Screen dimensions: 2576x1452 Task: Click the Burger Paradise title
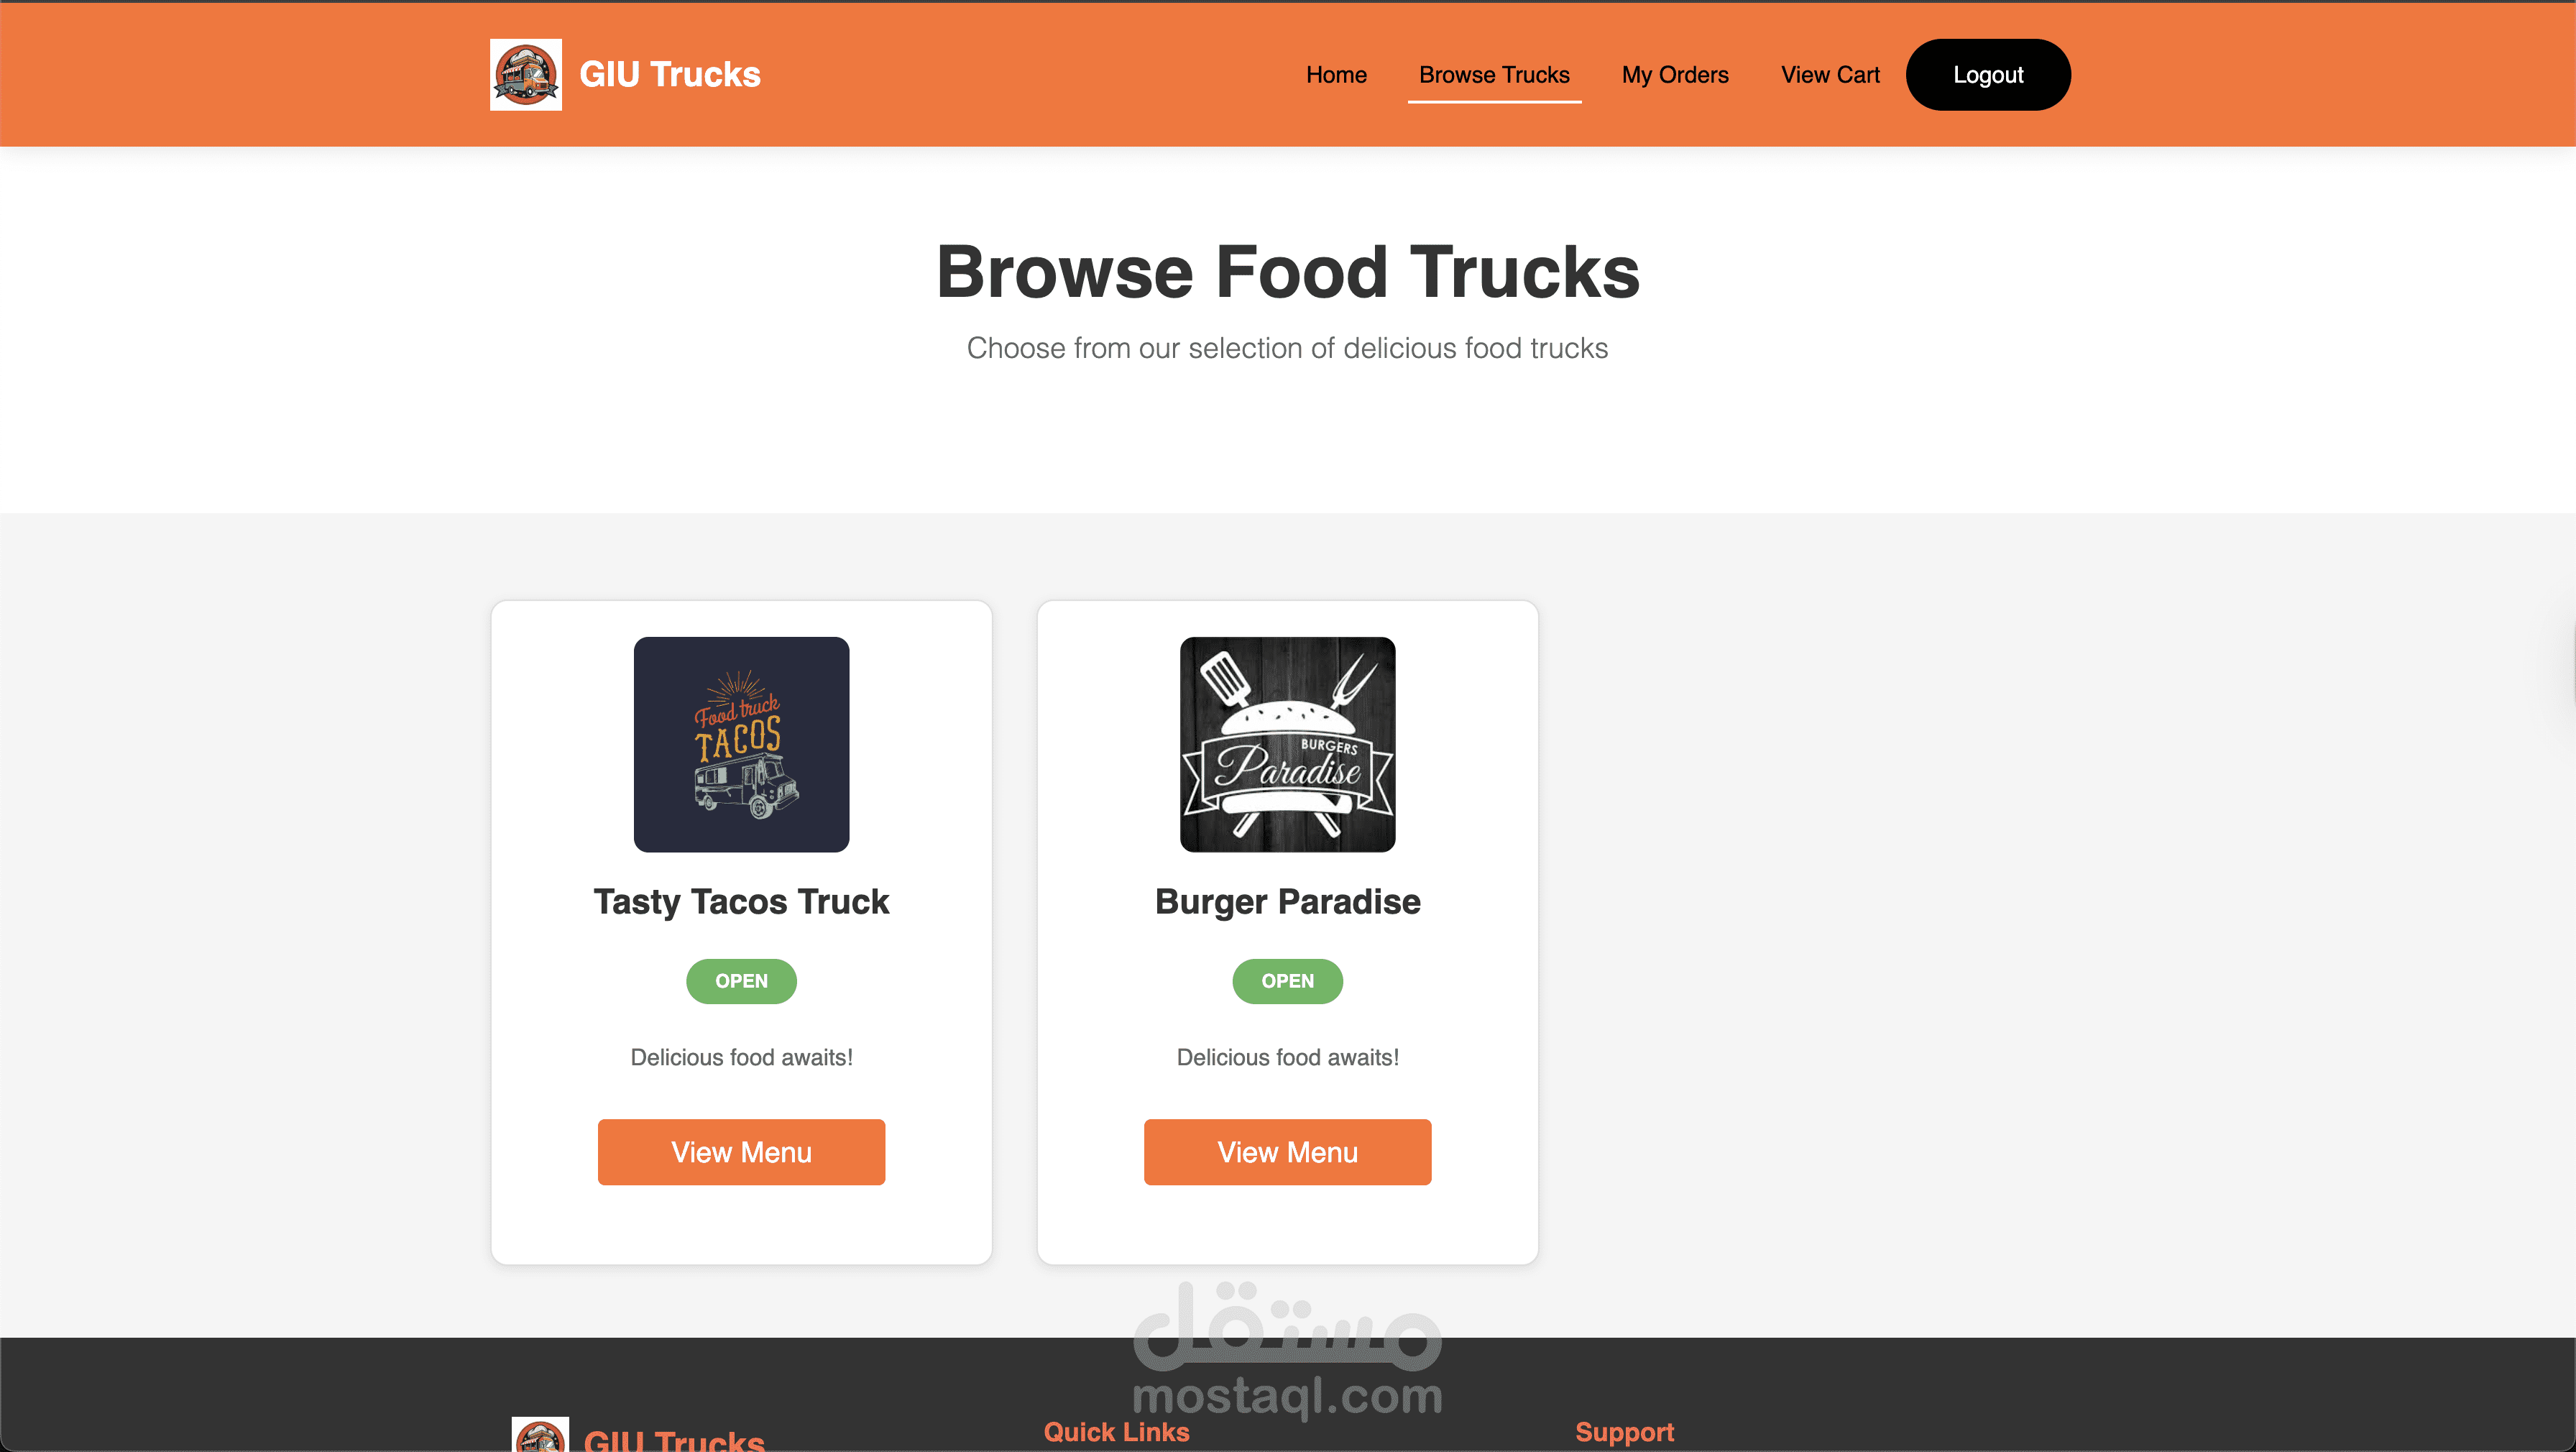[1287, 902]
